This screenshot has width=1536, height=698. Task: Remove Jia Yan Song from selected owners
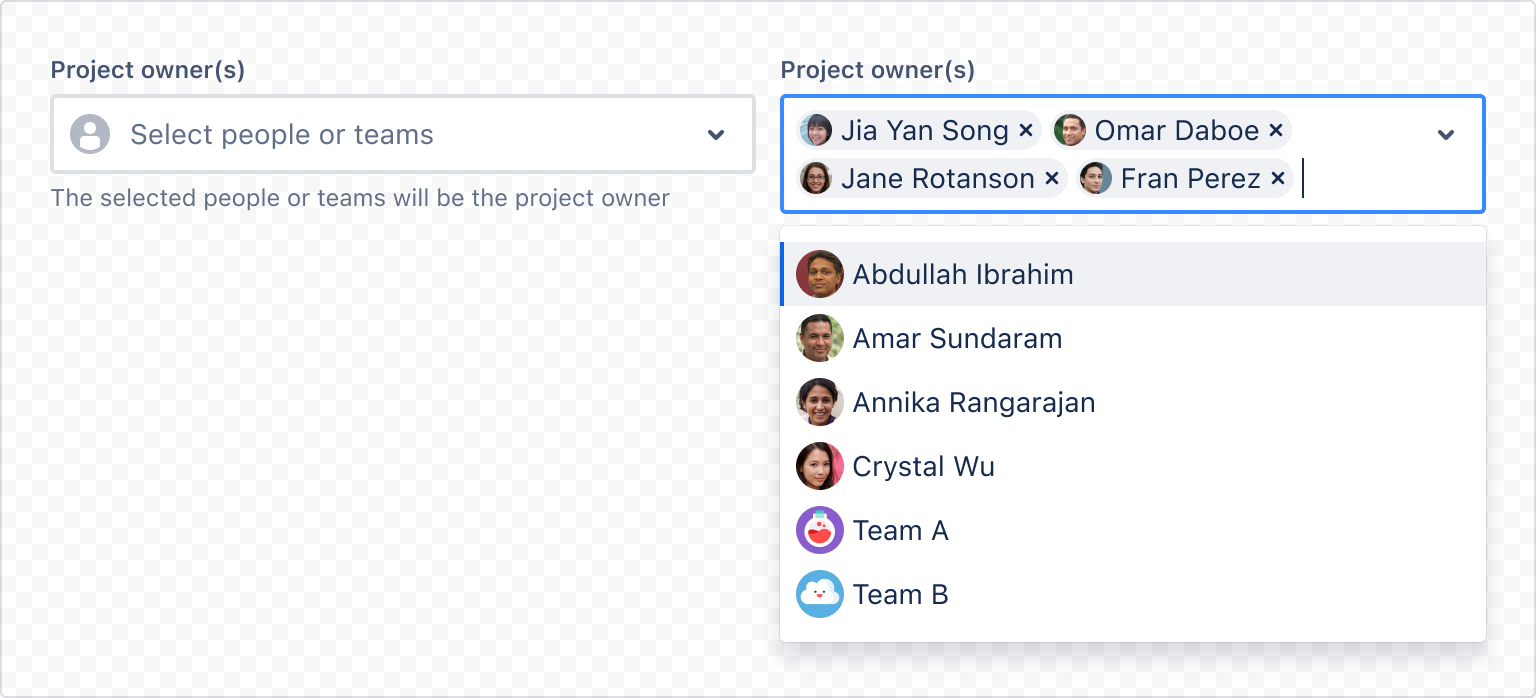point(1025,130)
